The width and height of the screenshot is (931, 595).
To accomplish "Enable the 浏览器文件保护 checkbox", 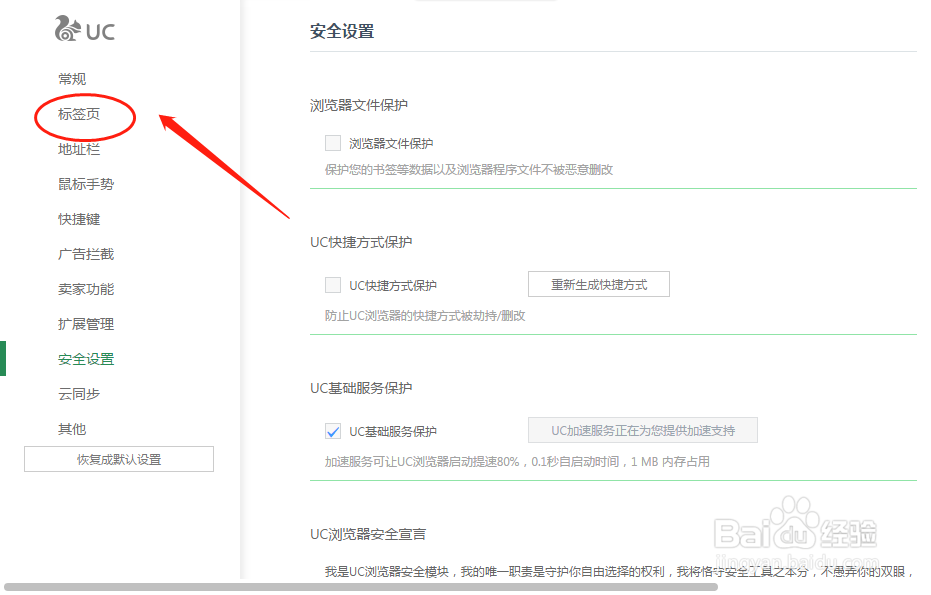I will coord(332,143).
